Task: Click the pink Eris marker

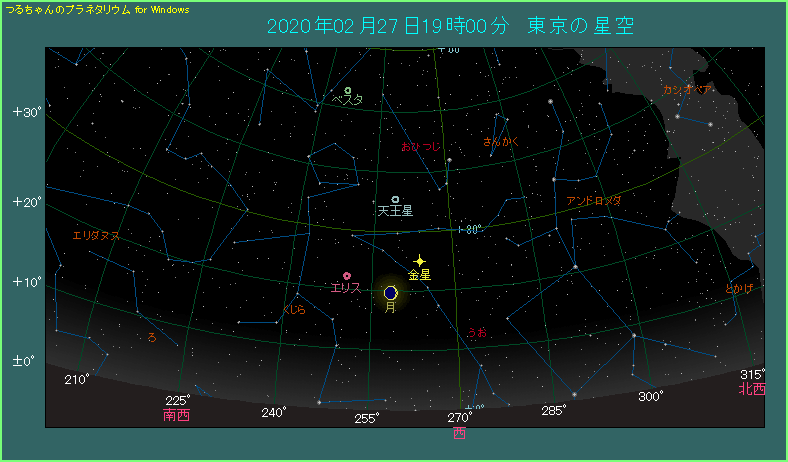Action: pos(347,275)
